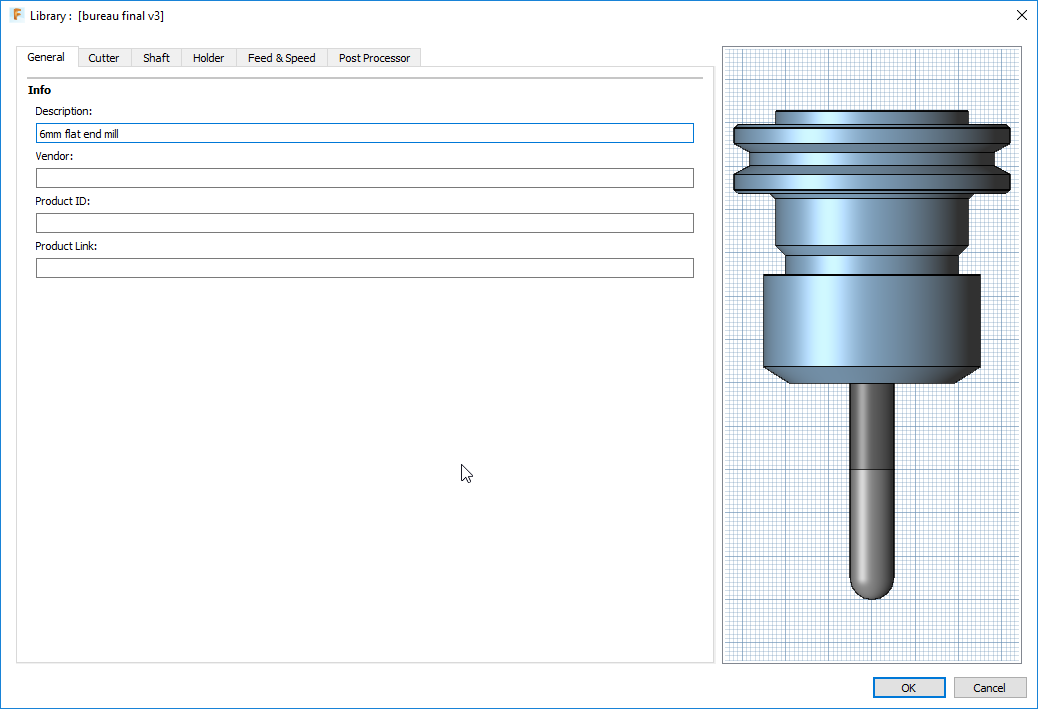Click the tool holder 3D preview

point(872,355)
